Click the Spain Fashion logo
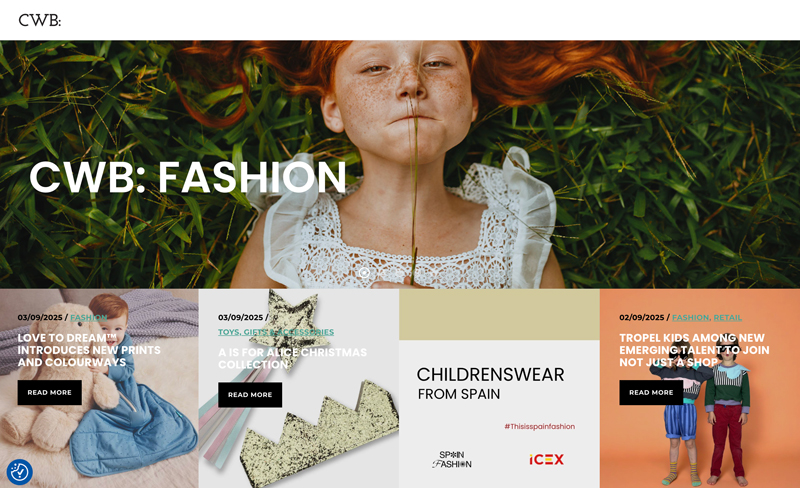The image size is (800, 488). coord(452,459)
